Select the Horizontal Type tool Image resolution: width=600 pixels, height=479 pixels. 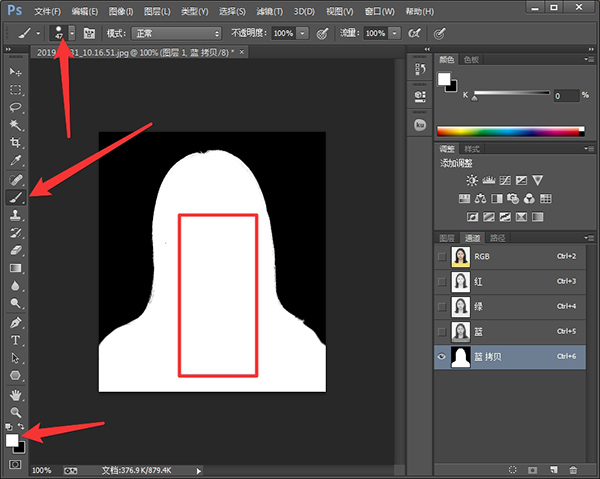coord(16,340)
